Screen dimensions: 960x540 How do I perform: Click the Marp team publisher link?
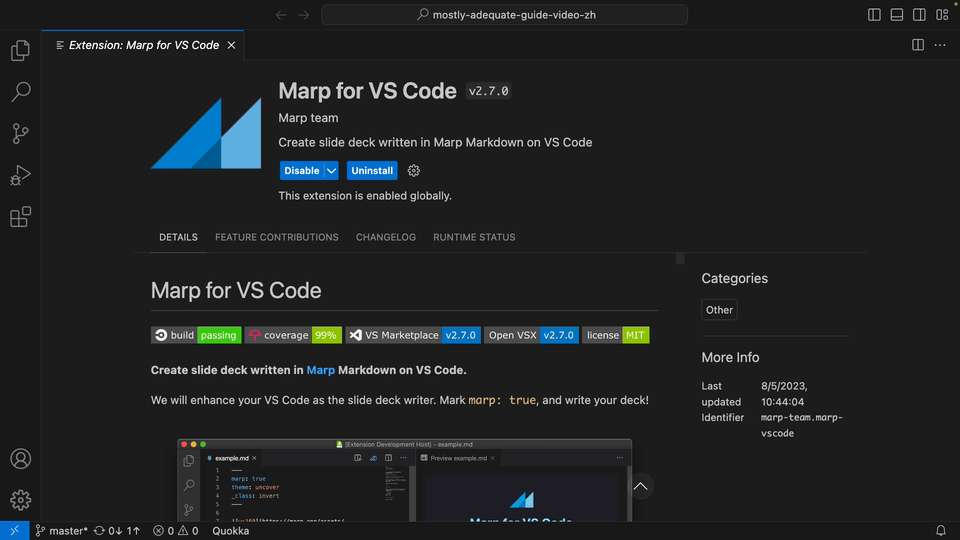pyautogui.click(x=308, y=118)
